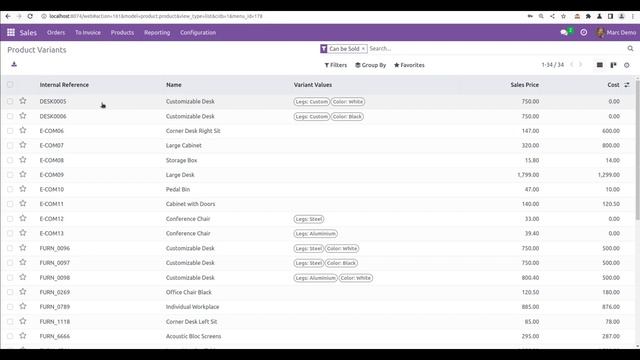Sort by Cost column header
The height and width of the screenshot is (360, 640).
tap(613, 85)
